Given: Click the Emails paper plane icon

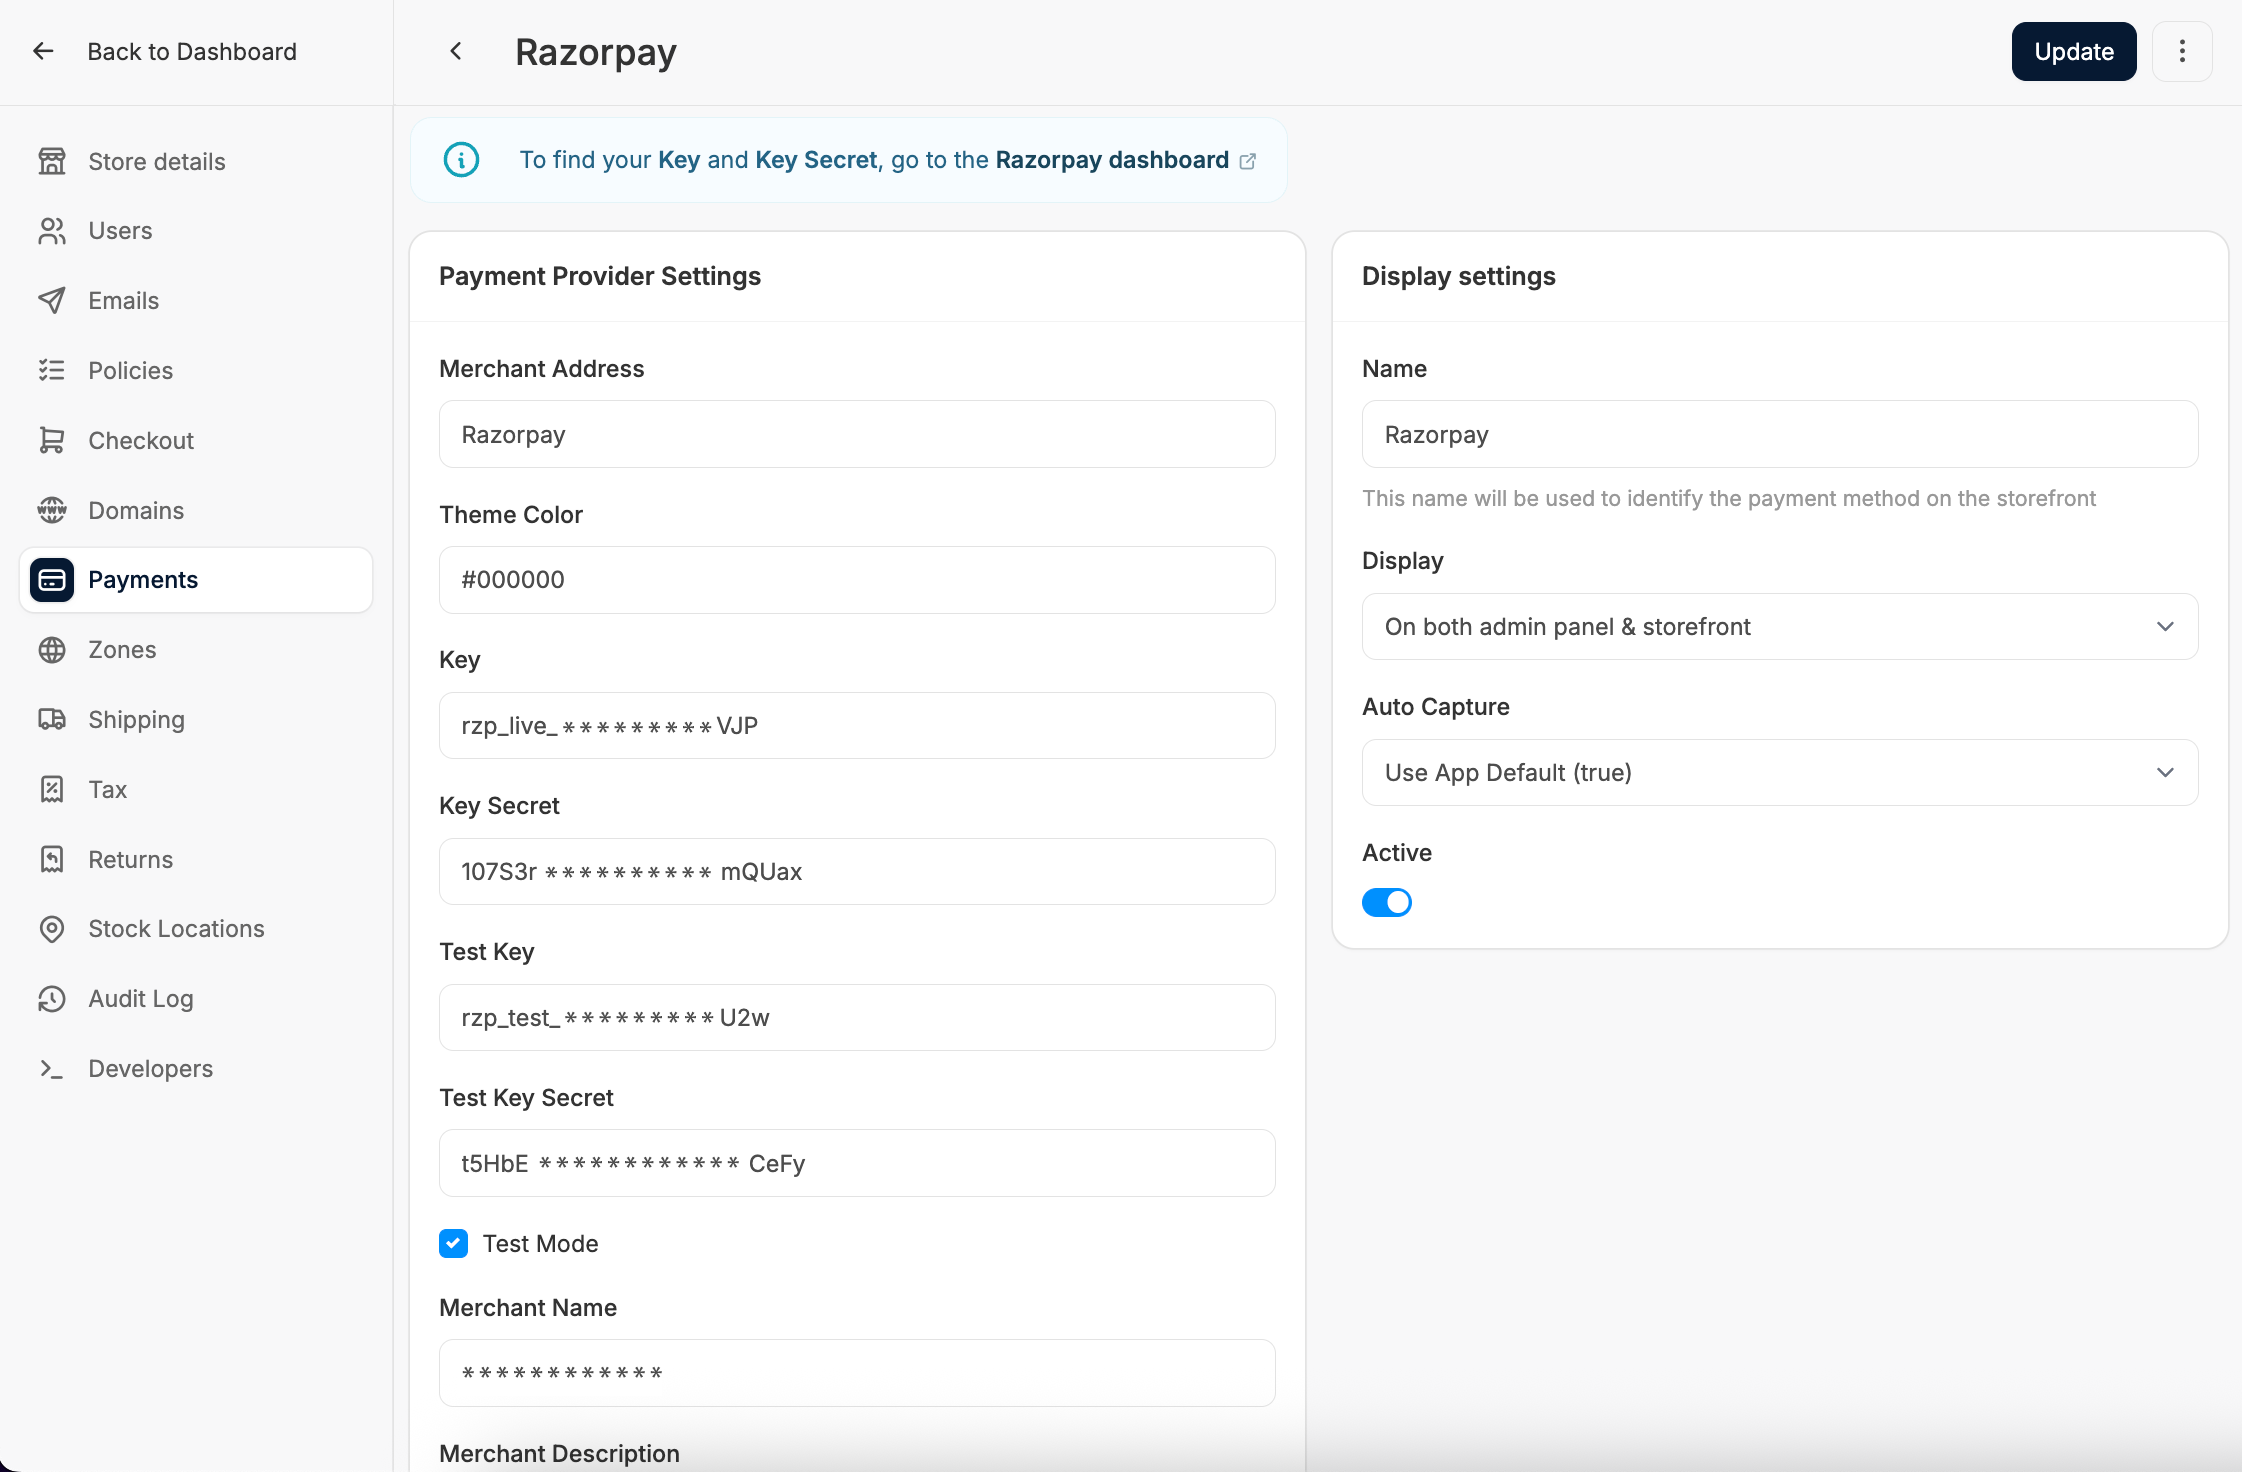Looking at the screenshot, I should tap(52, 300).
